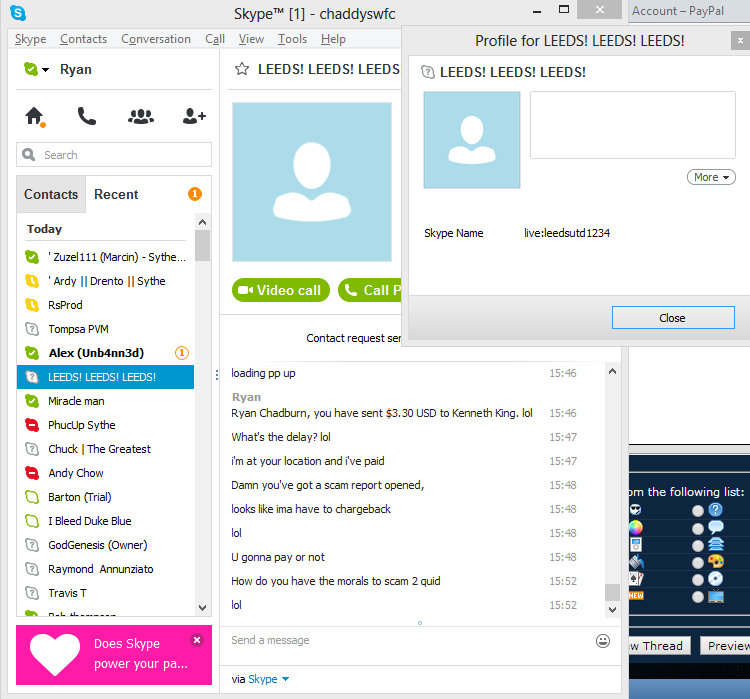
Task: Select radio for stacked layers post icon
Action: point(698,545)
